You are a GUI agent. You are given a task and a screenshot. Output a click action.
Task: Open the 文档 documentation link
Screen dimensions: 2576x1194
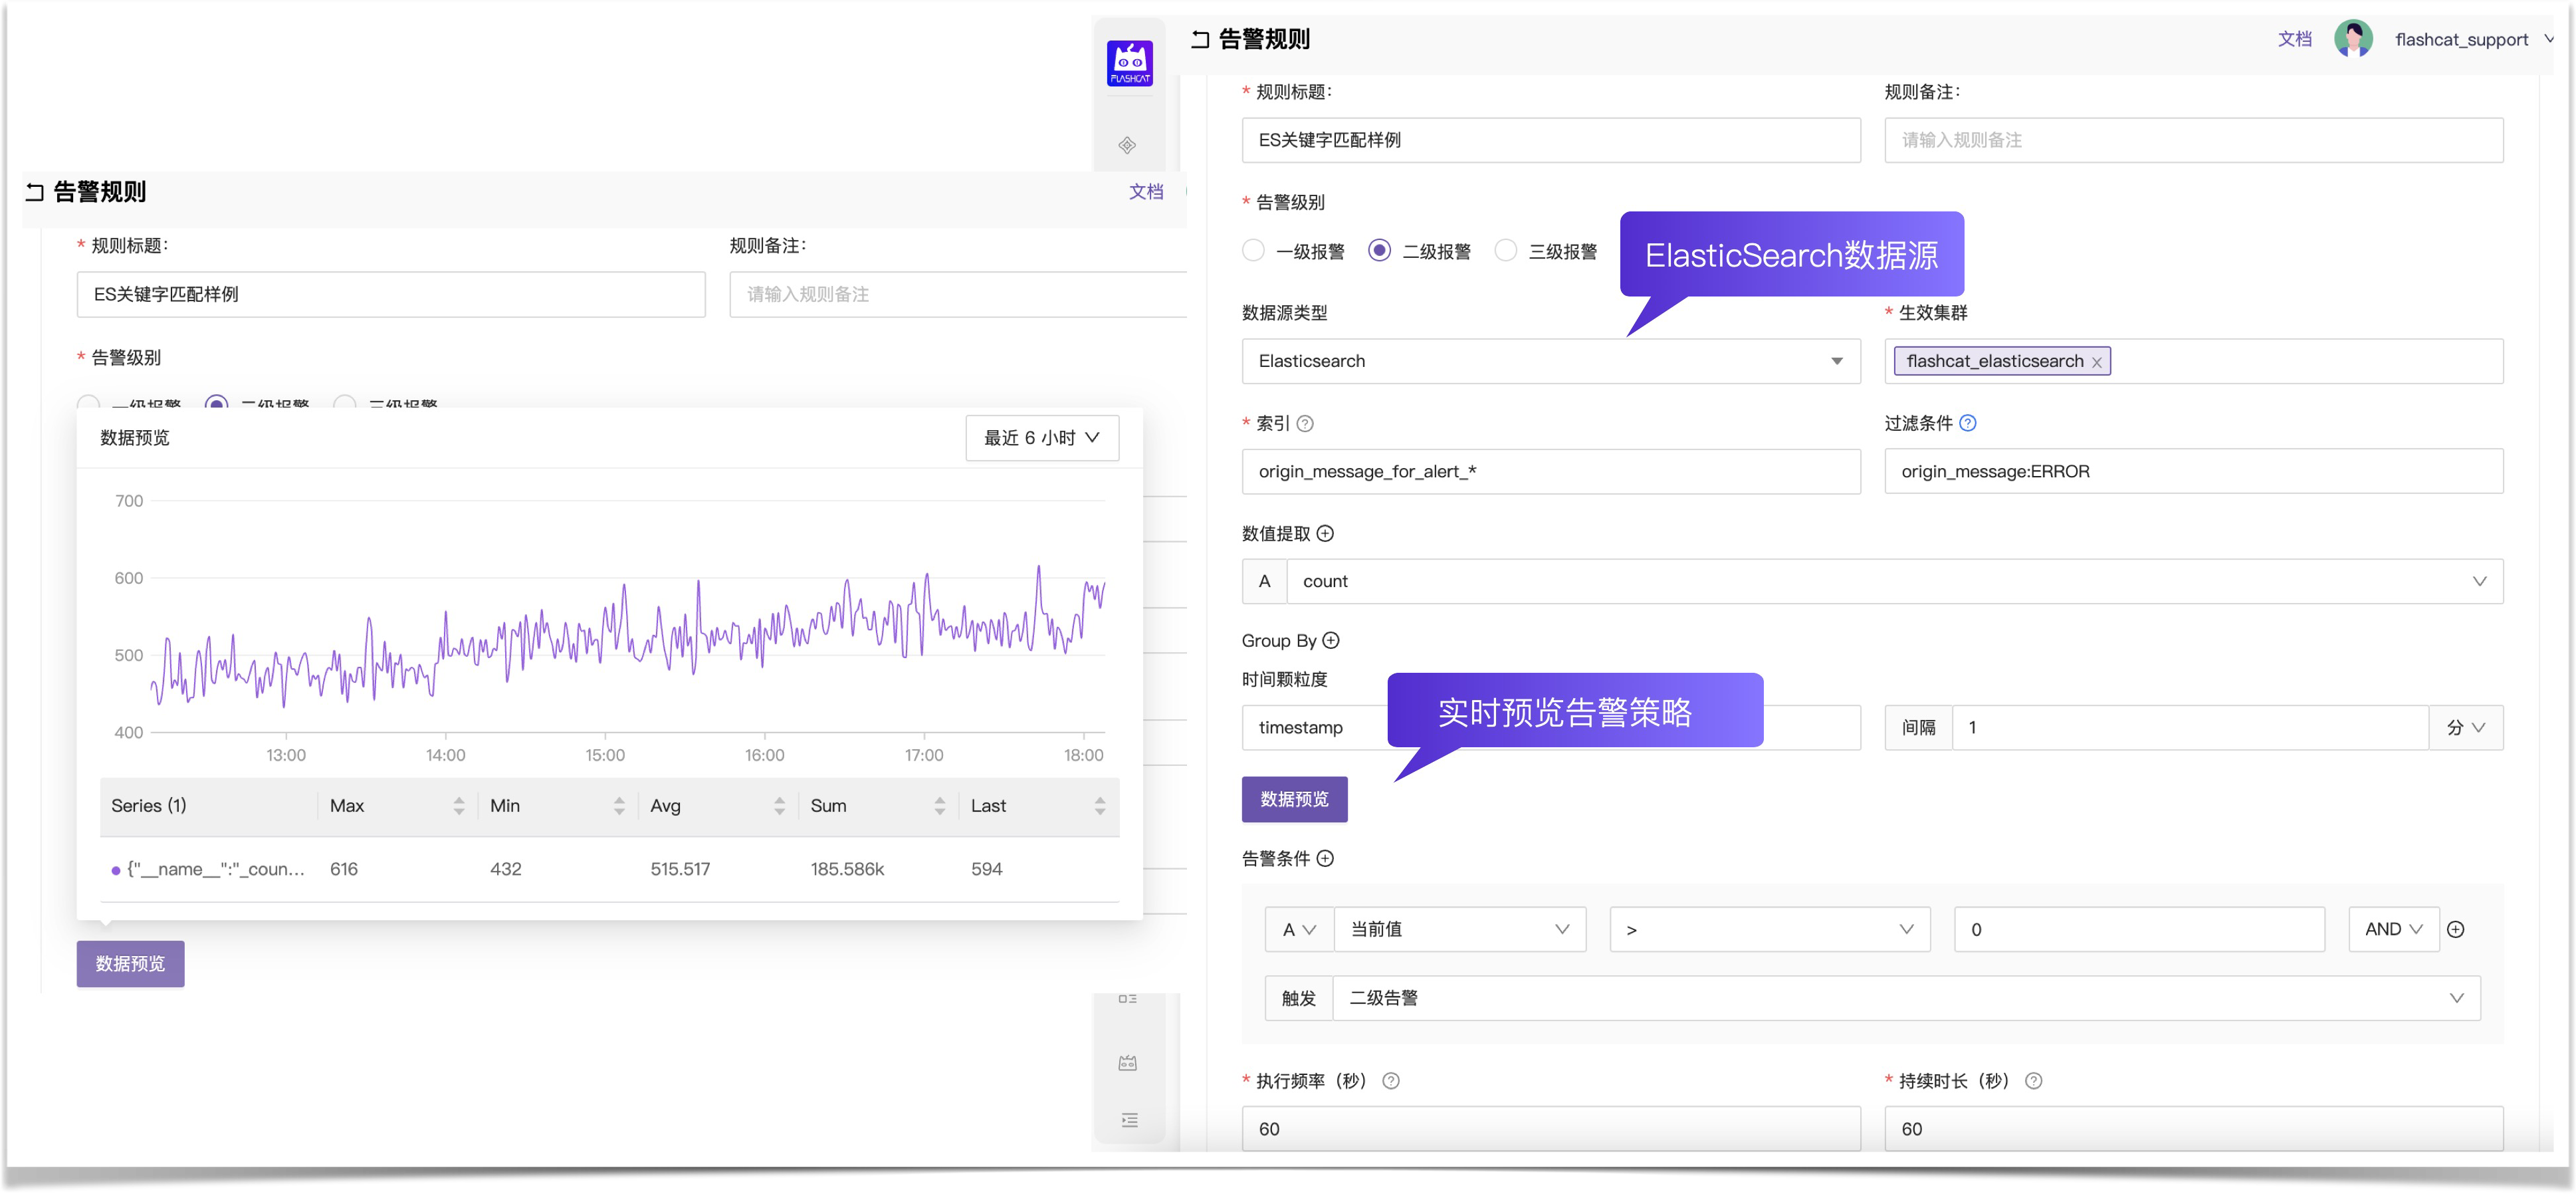[2295, 39]
